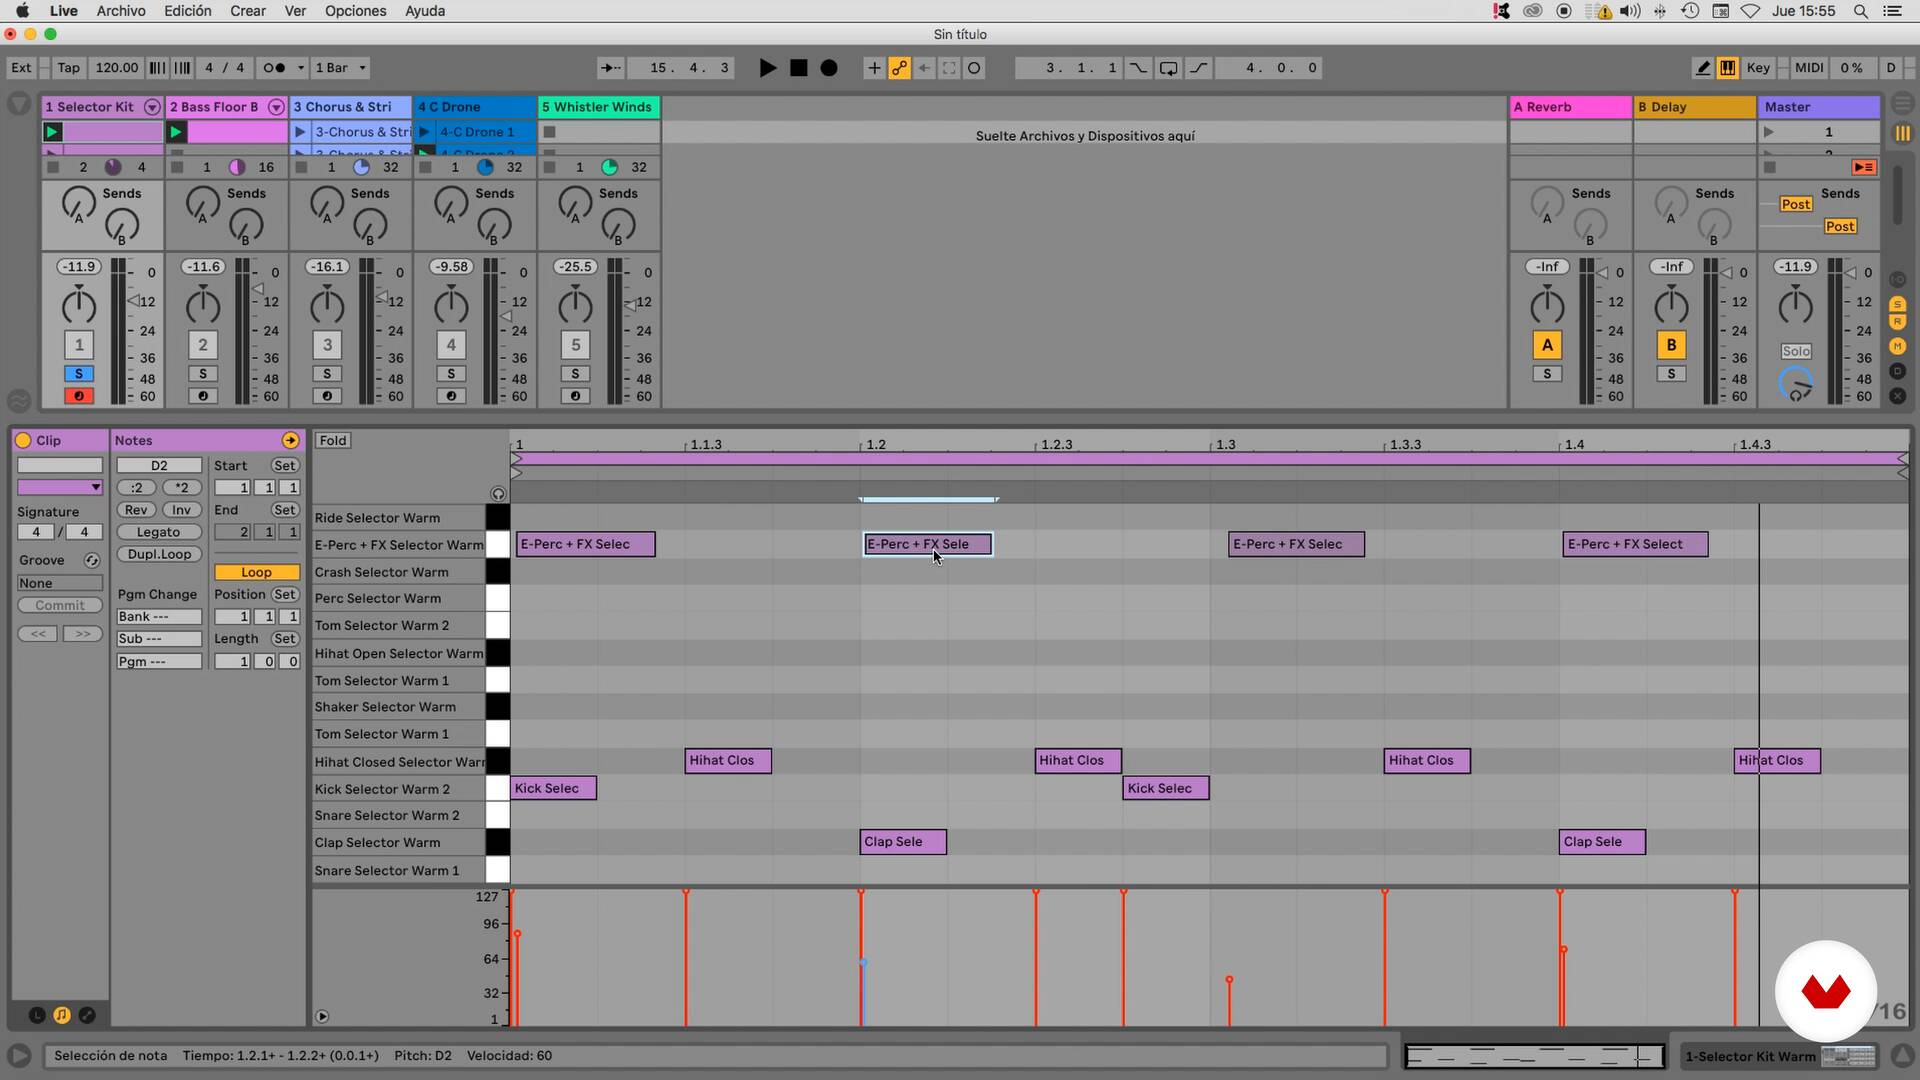Click the Send A knob on track 5
Image resolution: width=1920 pixels, height=1080 pixels.
575,205
